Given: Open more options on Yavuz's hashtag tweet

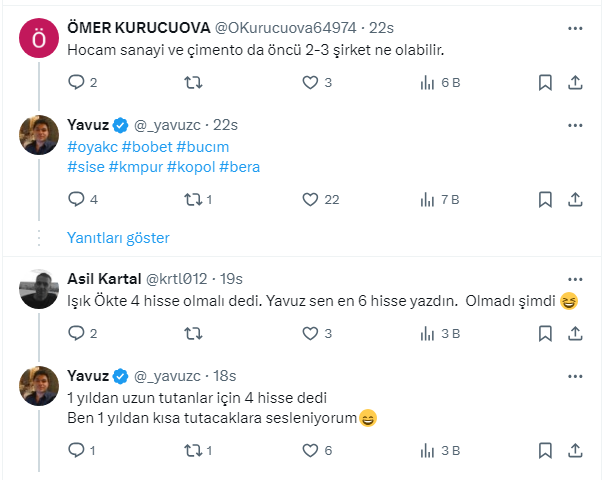Looking at the screenshot, I should [574, 124].
